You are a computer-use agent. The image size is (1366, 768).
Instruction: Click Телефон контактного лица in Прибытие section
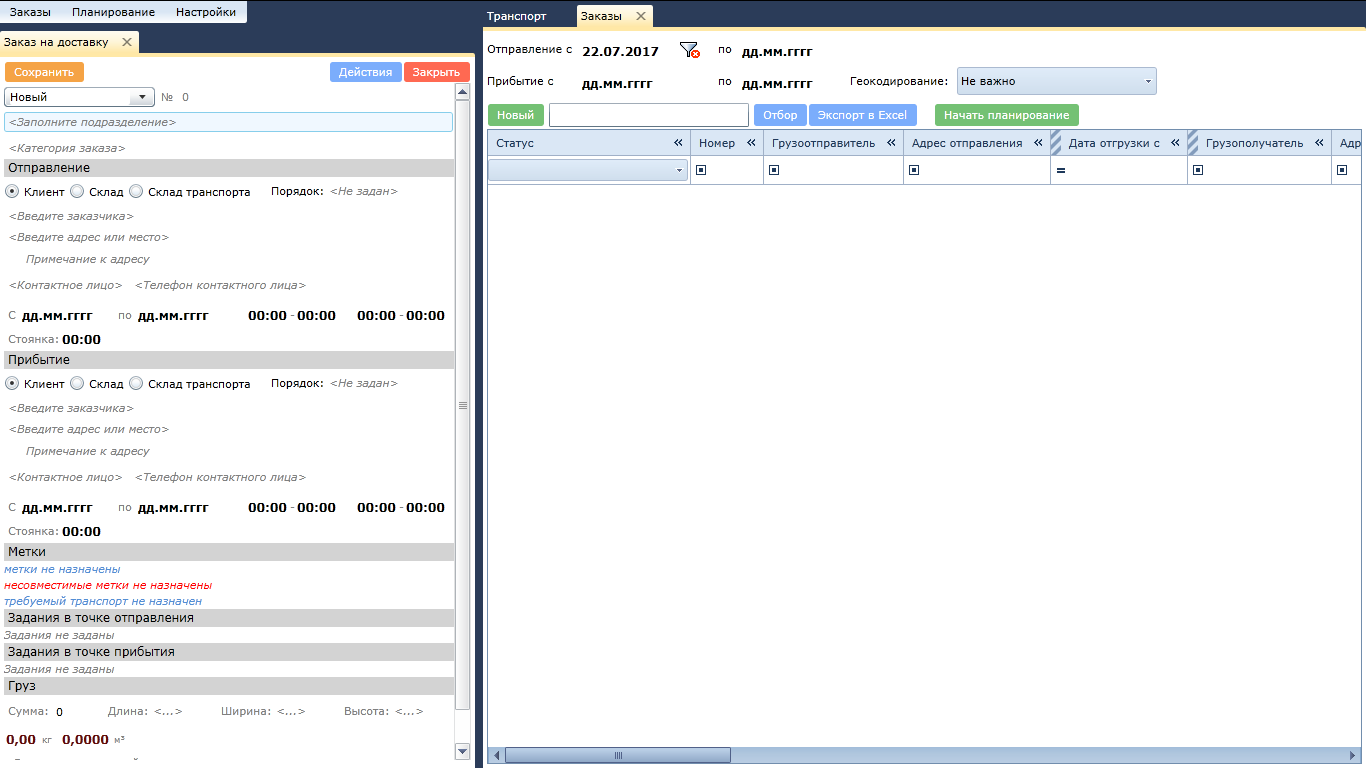[x=220, y=477]
